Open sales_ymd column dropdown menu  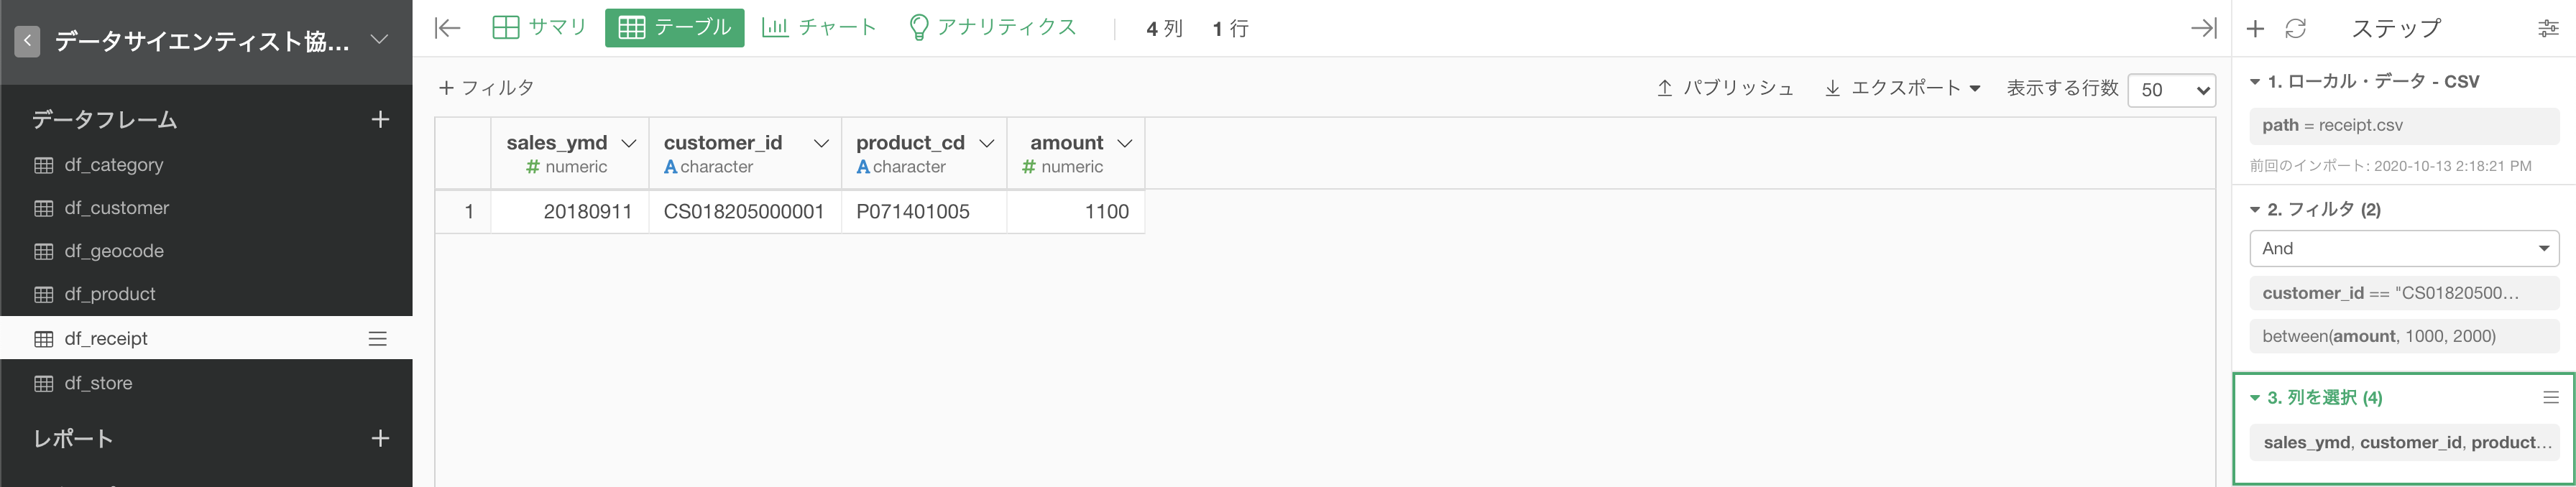(629, 144)
